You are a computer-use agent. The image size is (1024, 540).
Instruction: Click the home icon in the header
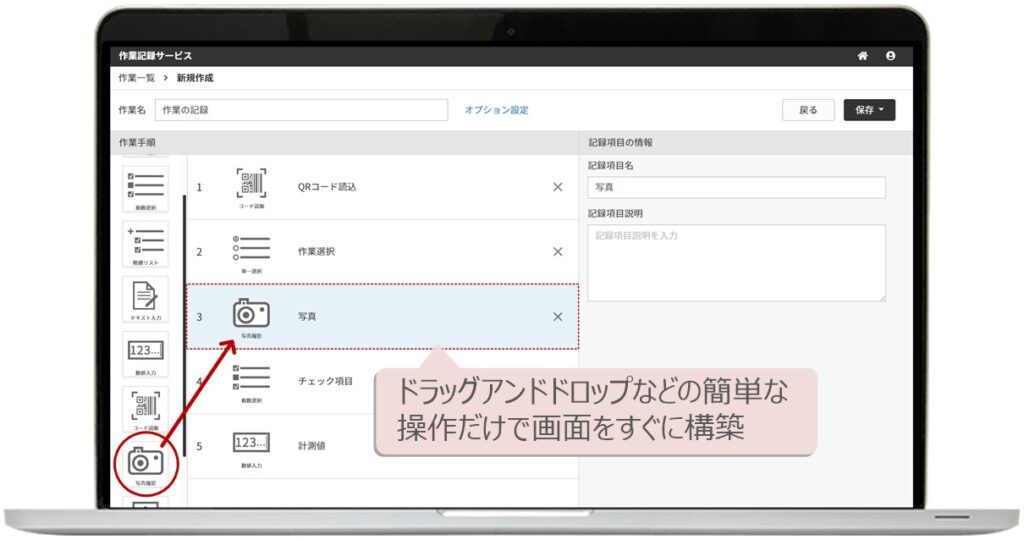tap(862, 56)
